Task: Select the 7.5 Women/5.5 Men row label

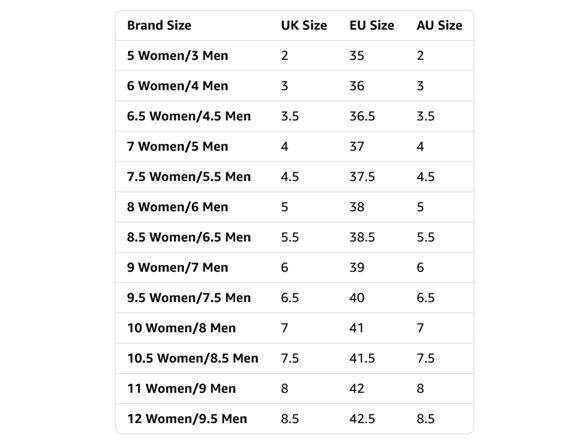Action: point(189,177)
